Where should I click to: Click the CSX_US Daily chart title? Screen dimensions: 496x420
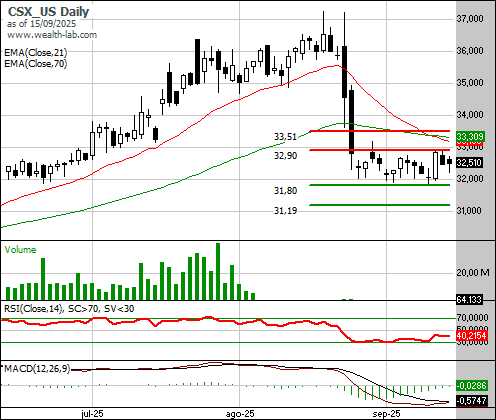(49, 12)
